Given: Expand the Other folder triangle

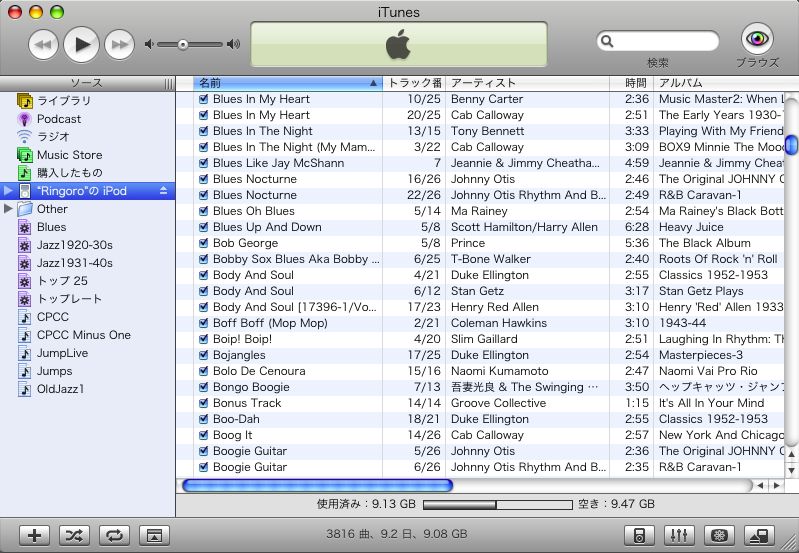Looking at the screenshot, I should 8,208.
